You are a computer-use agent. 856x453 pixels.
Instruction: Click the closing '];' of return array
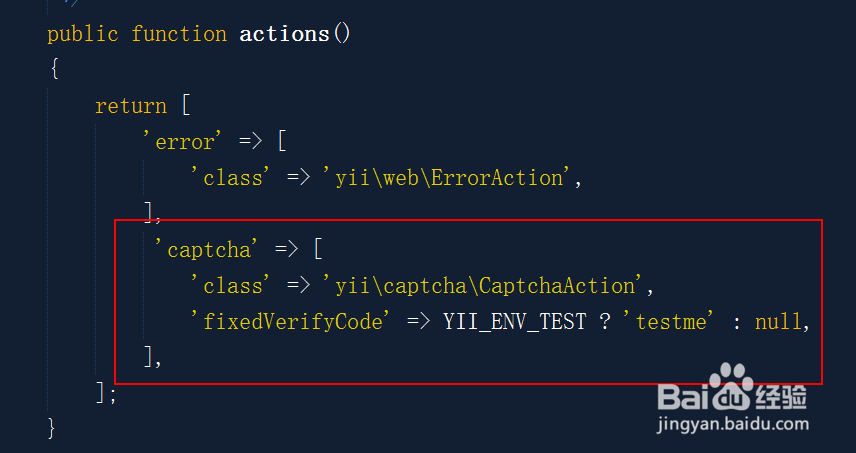click(106, 393)
